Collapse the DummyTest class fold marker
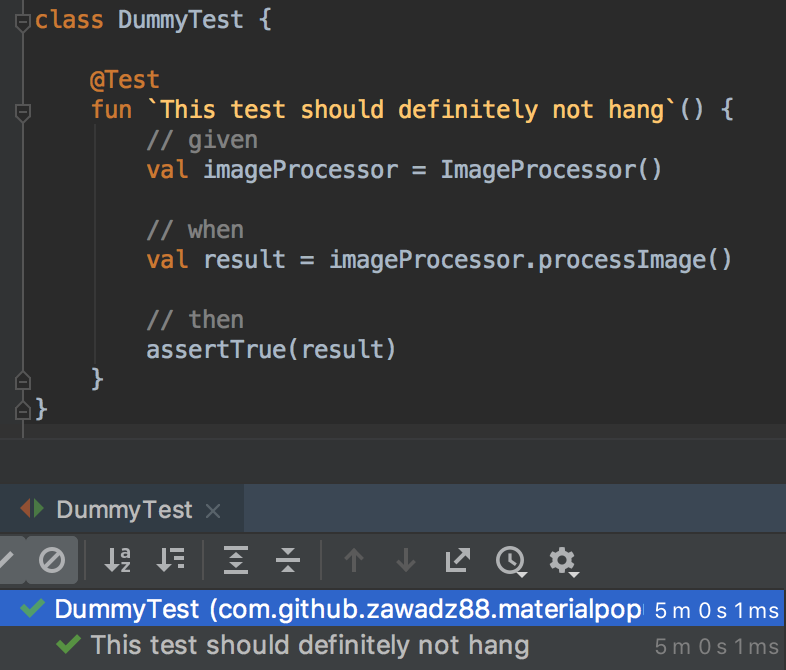The width and height of the screenshot is (786, 670). pos(23,22)
